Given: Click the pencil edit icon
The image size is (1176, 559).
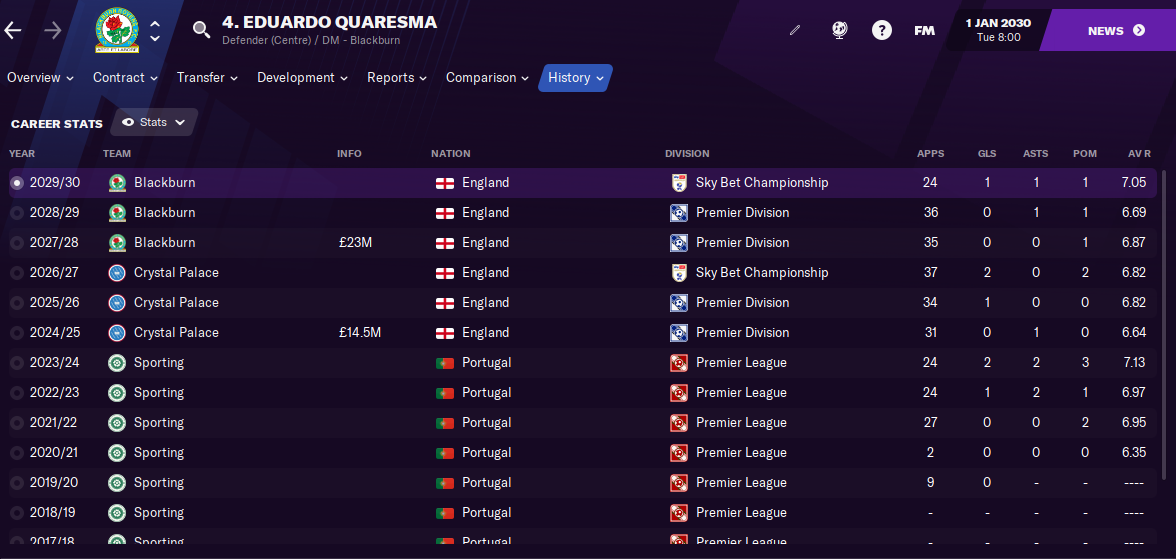Looking at the screenshot, I should 795,31.
